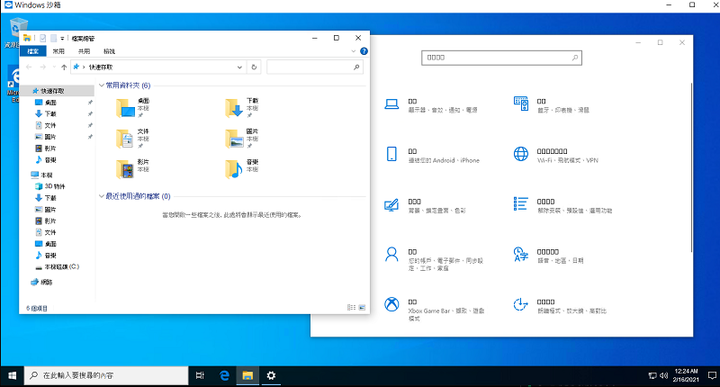Open recent locations dropdown arrow

[x=54, y=67]
